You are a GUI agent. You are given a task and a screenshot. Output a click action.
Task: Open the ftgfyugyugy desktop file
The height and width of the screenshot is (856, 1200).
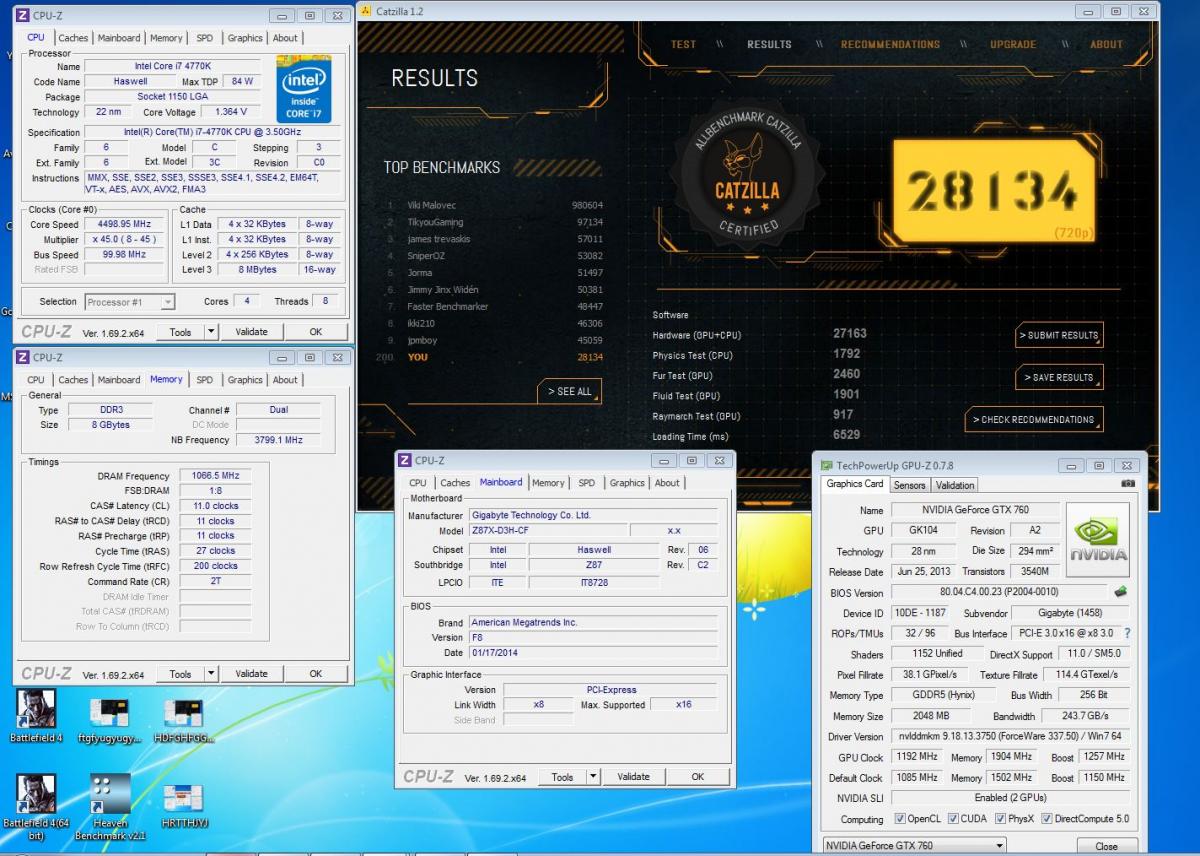(x=108, y=720)
